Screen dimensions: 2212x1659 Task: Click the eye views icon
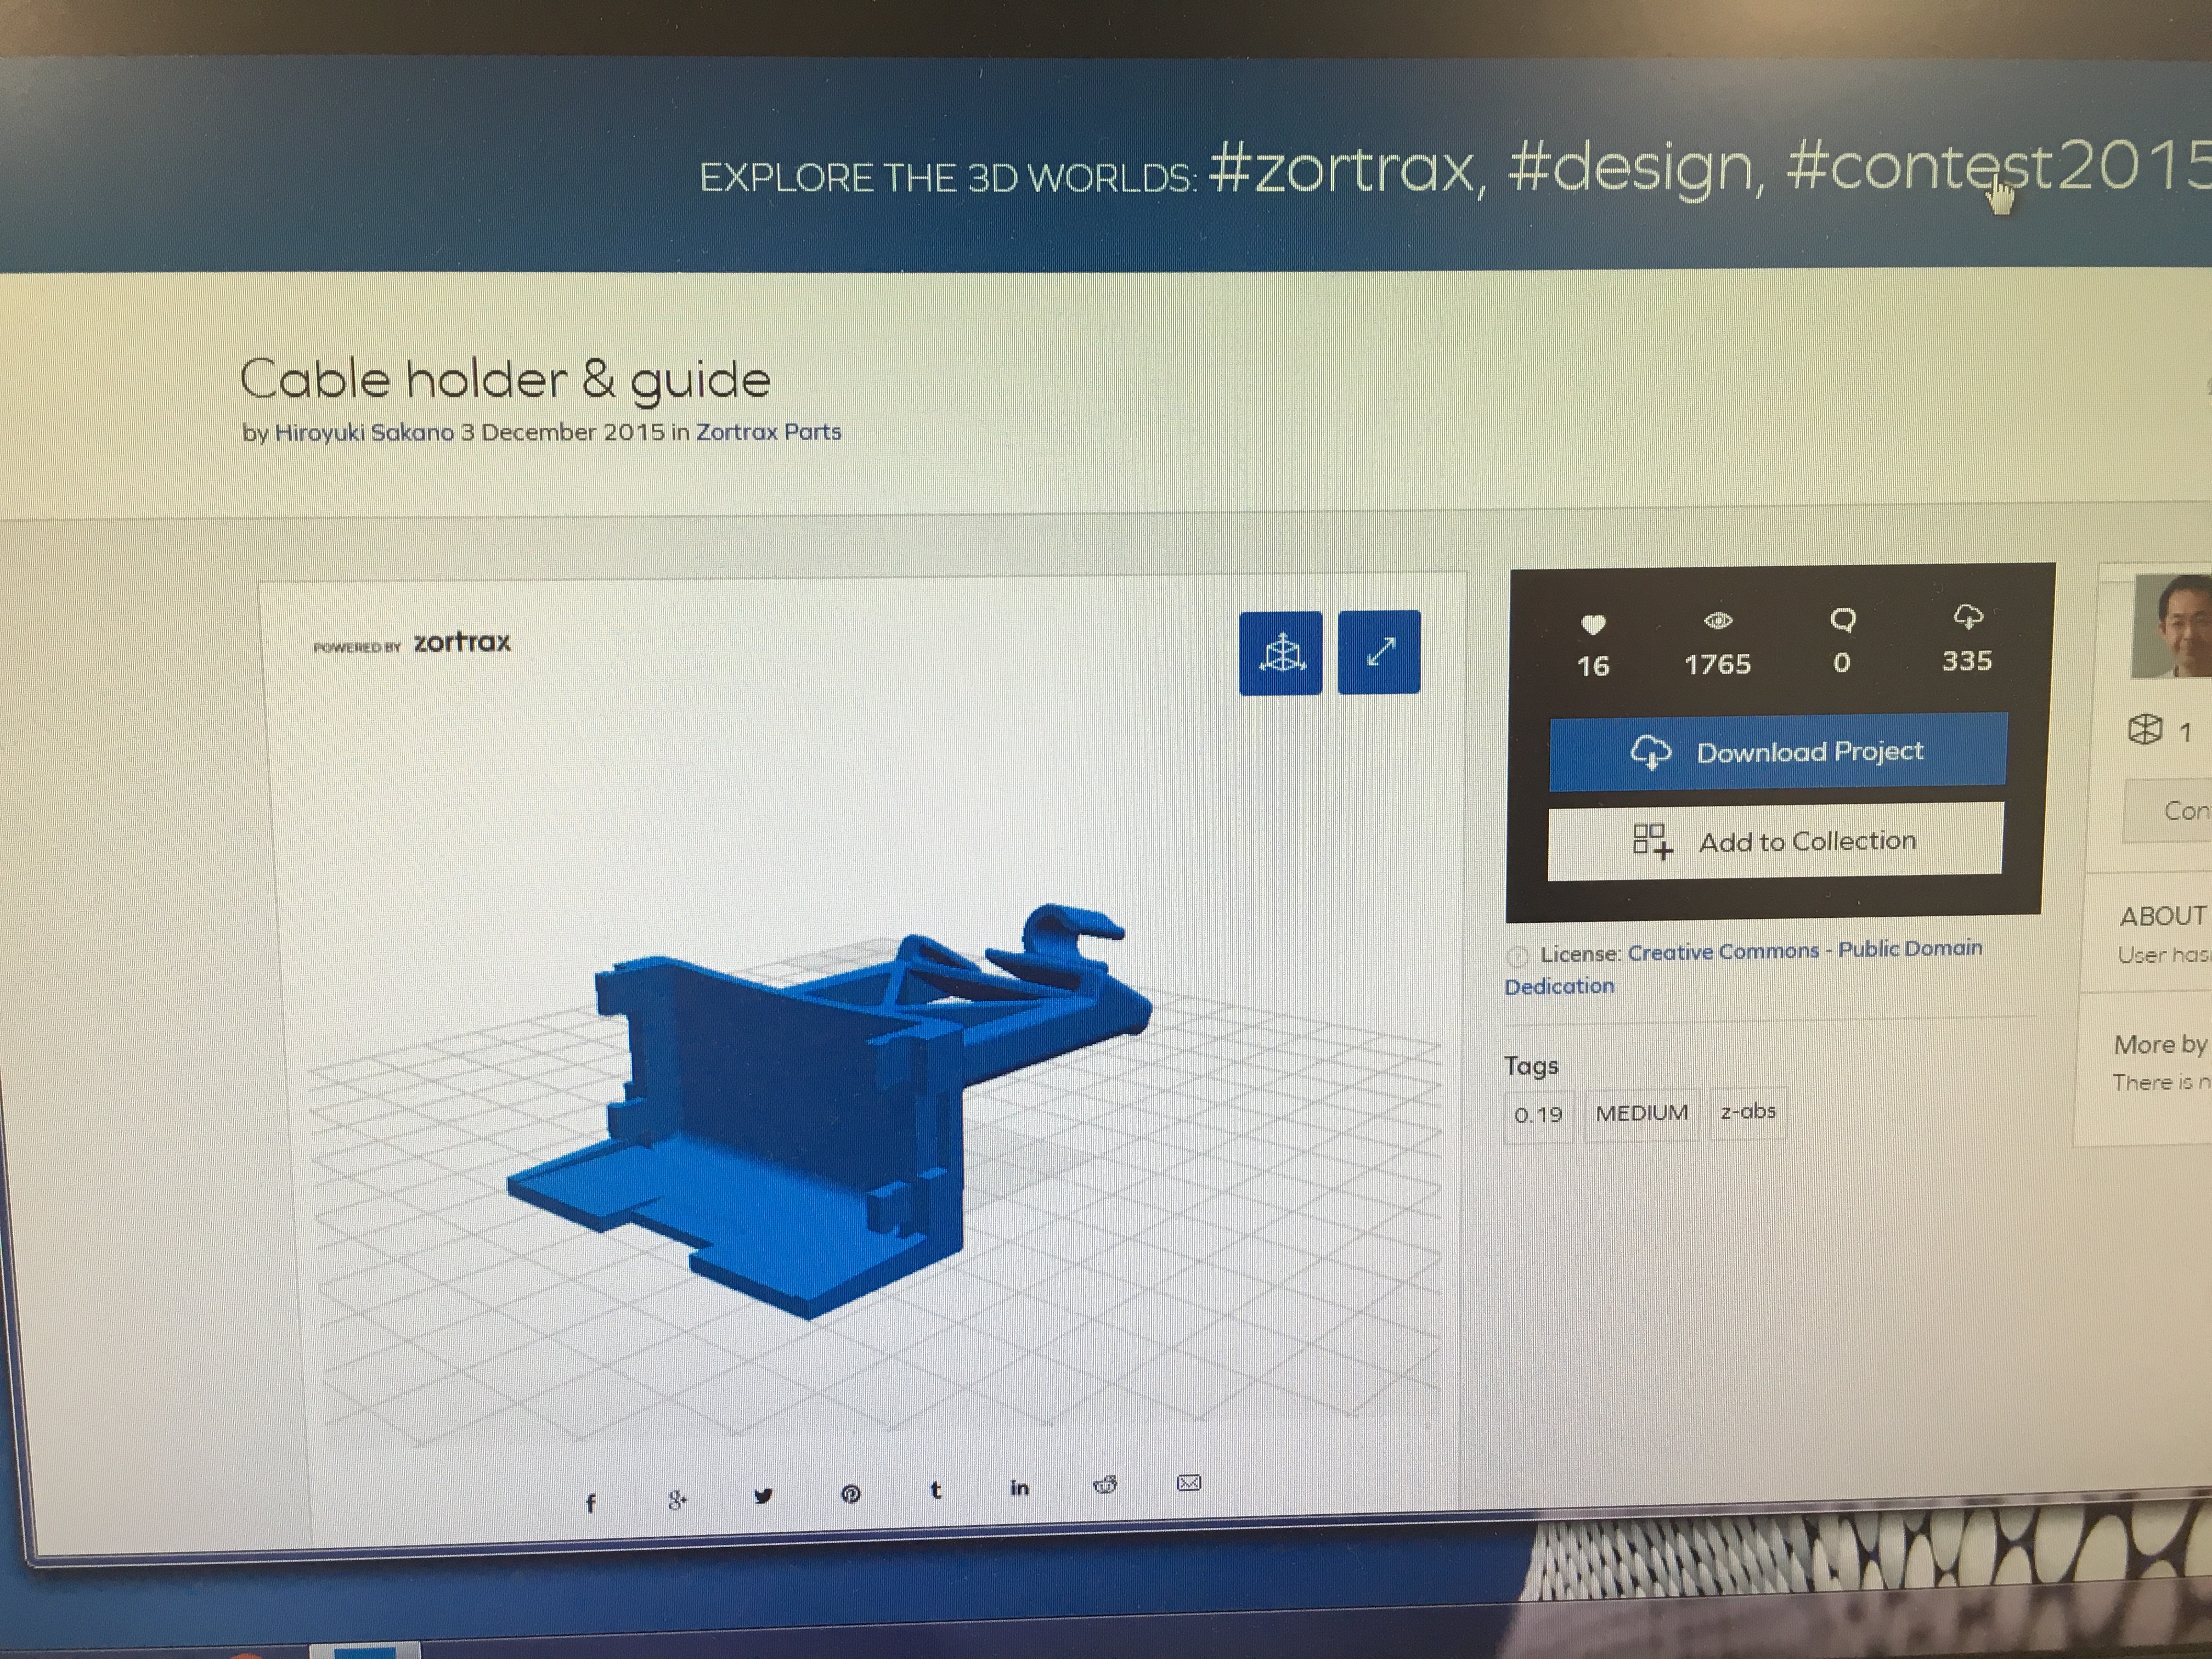coord(1717,621)
